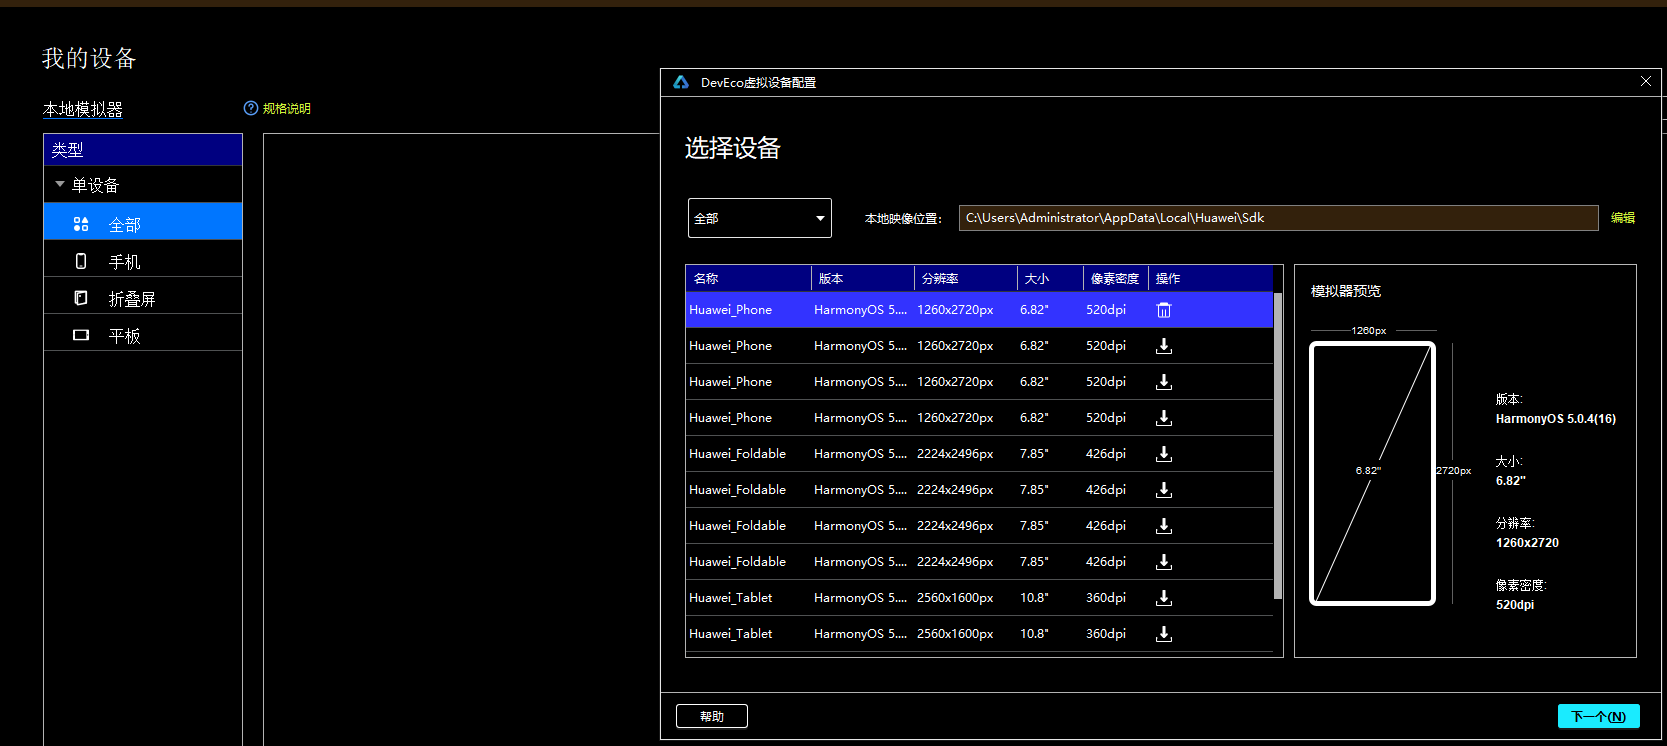Image resolution: width=1667 pixels, height=746 pixels.
Task: Click the 类型 header in the sidebar
Action: (143, 149)
